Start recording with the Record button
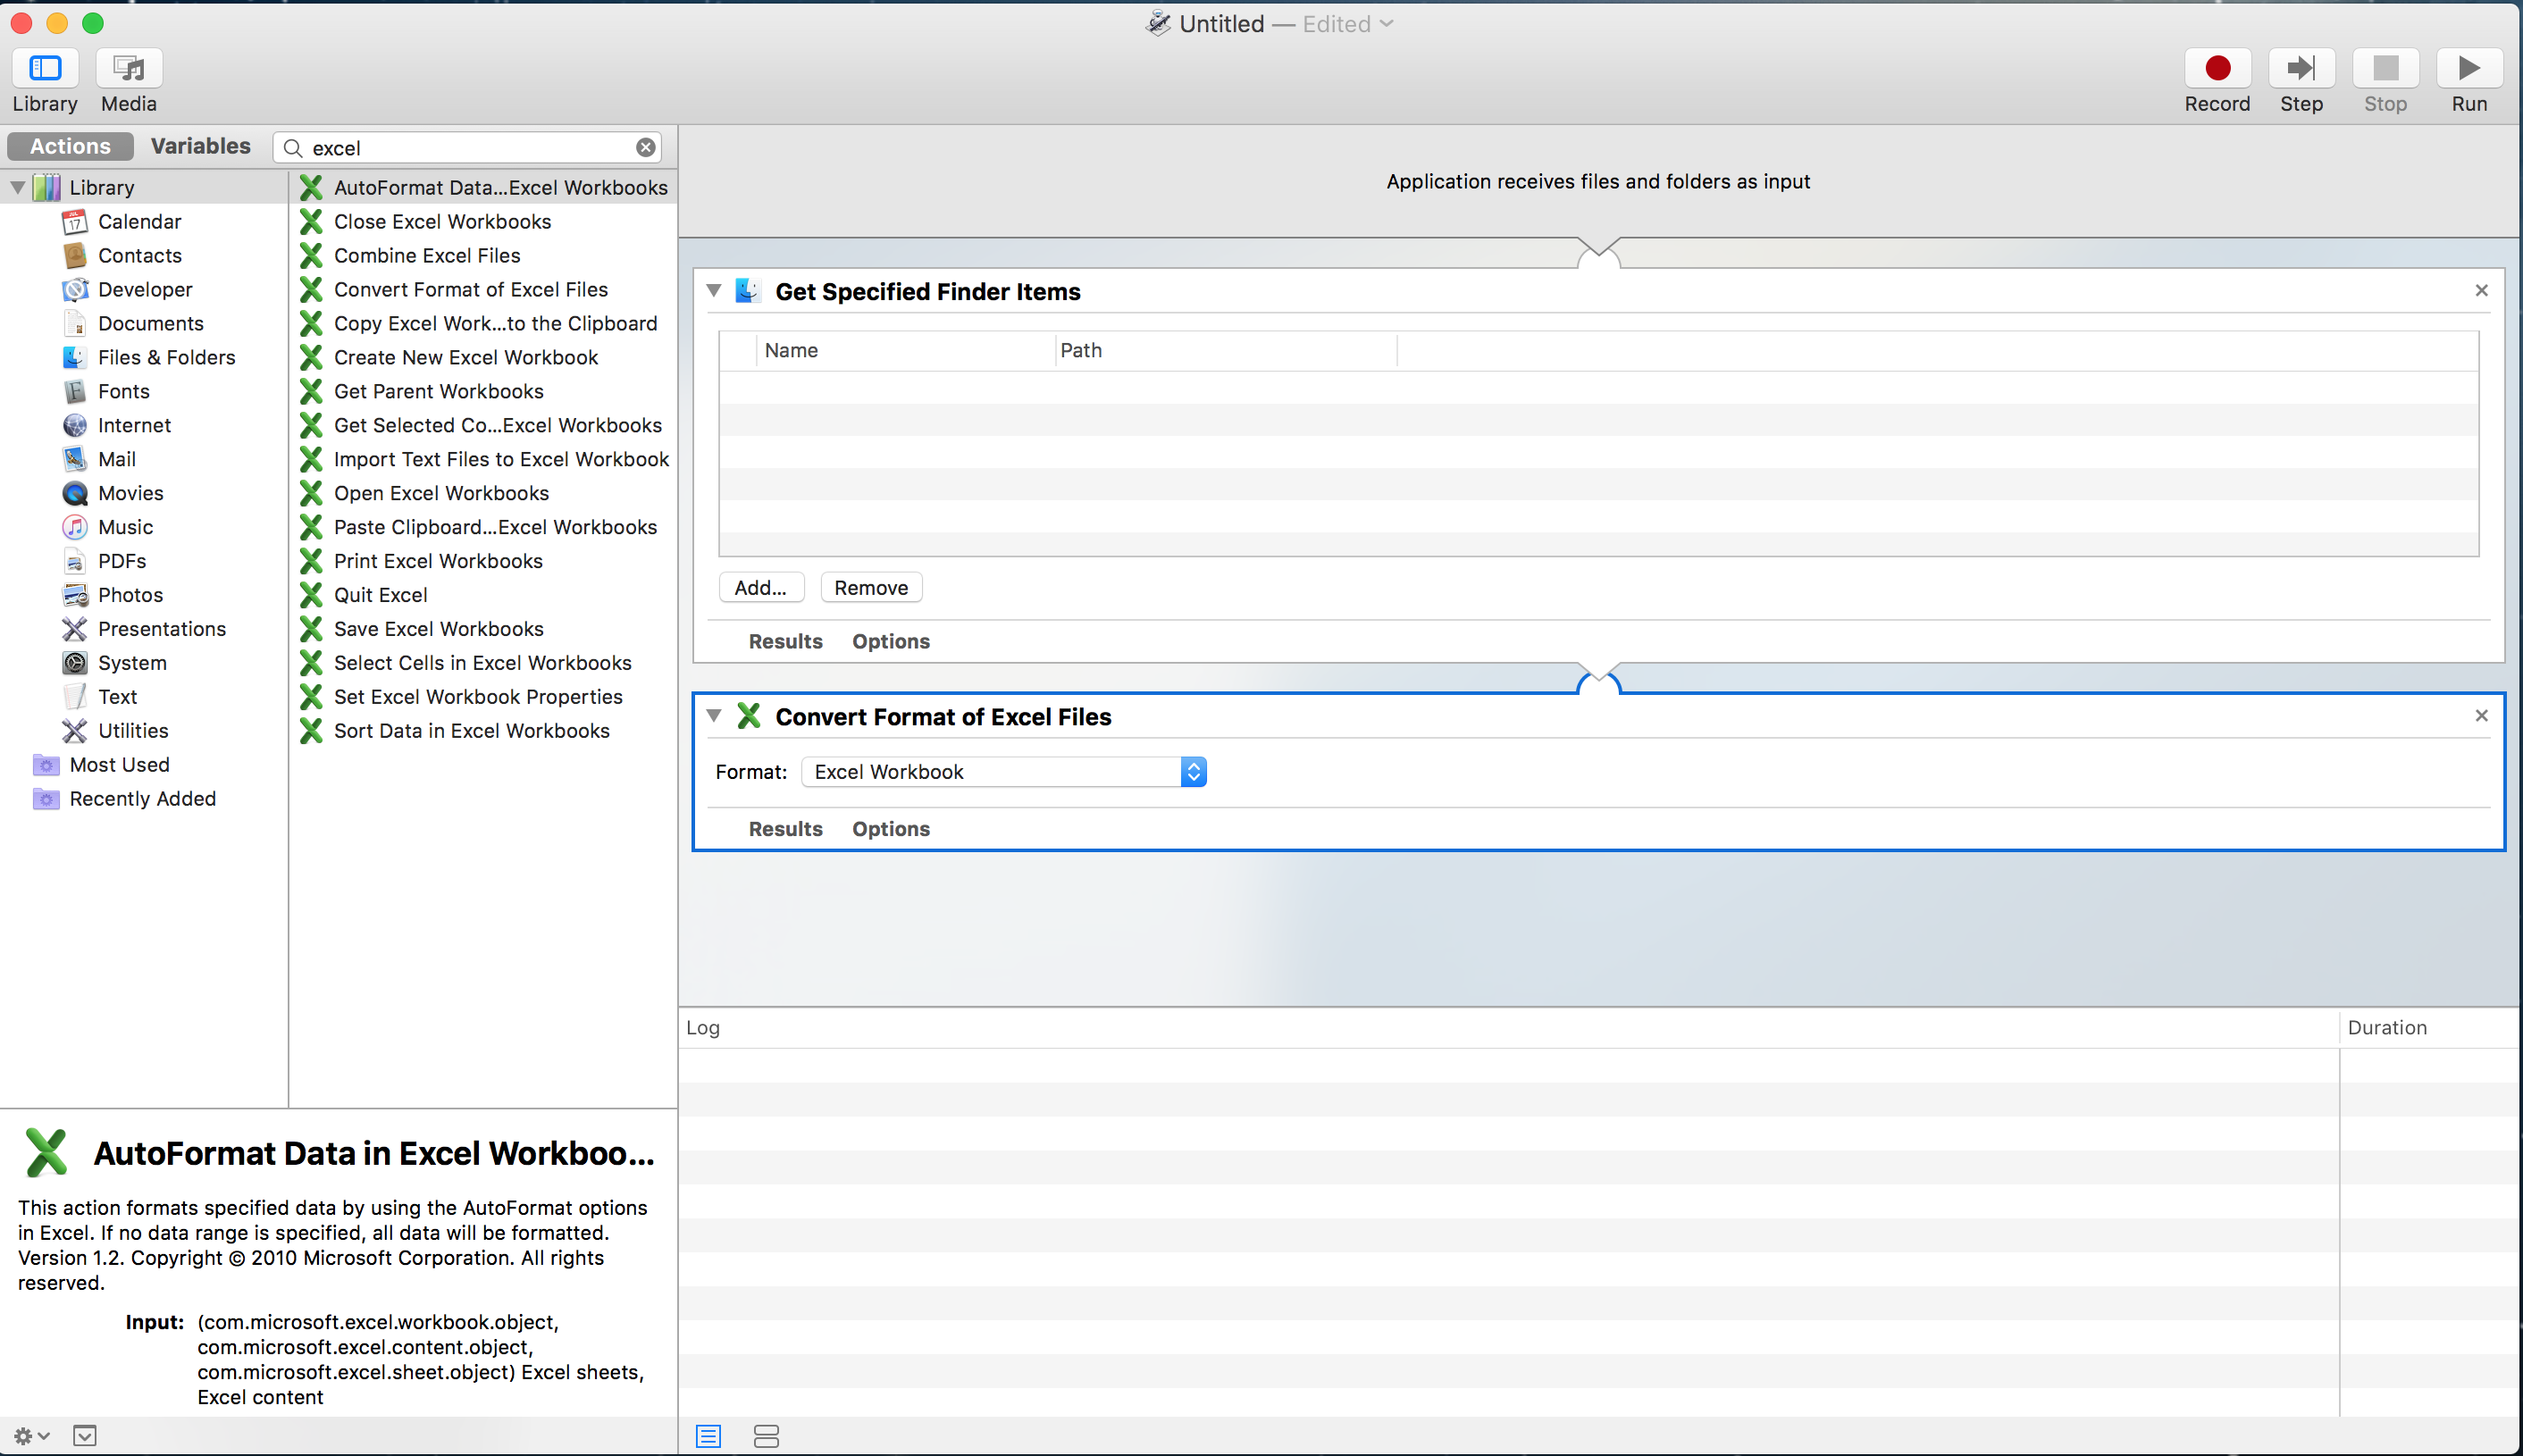Image resolution: width=2523 pixels, height=1456 pixels. tap(2217, 68)
